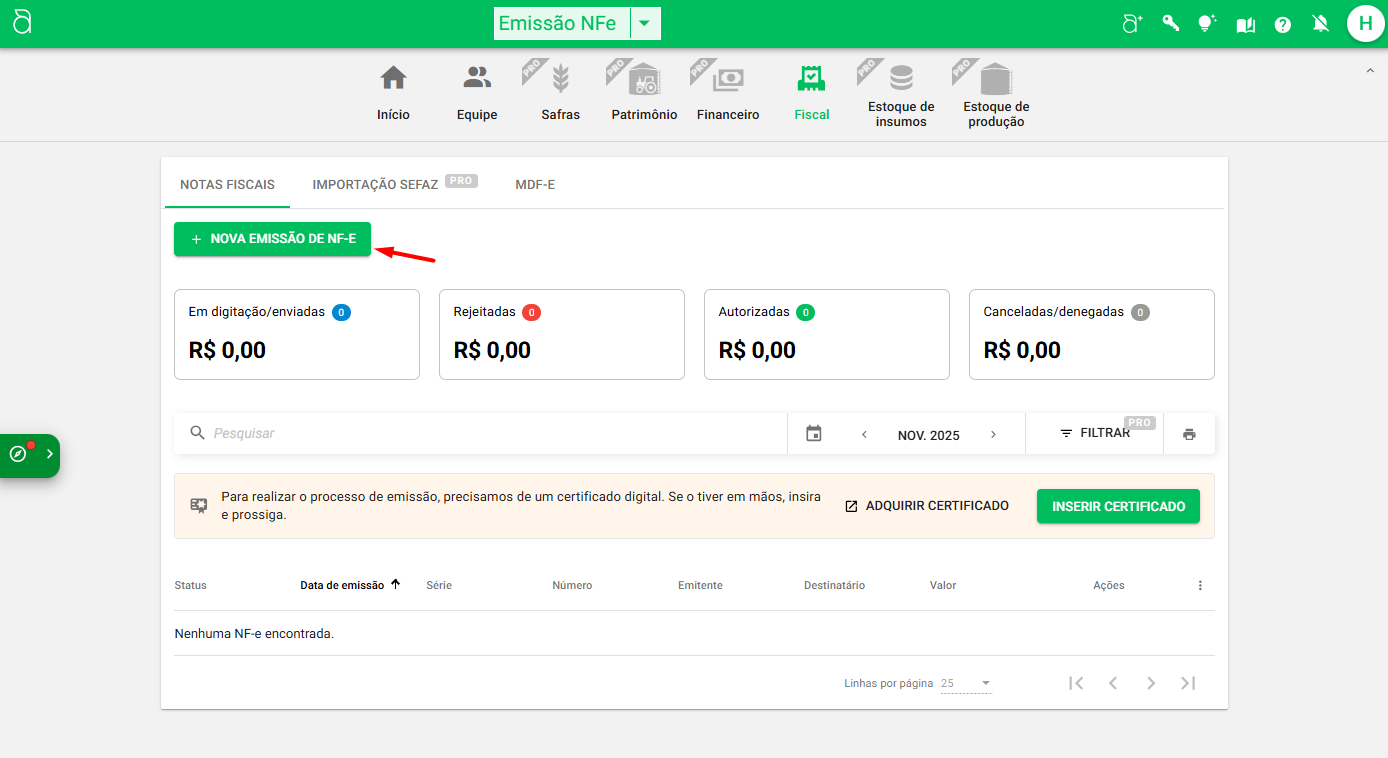Open Estoque de insumos module

901,95
